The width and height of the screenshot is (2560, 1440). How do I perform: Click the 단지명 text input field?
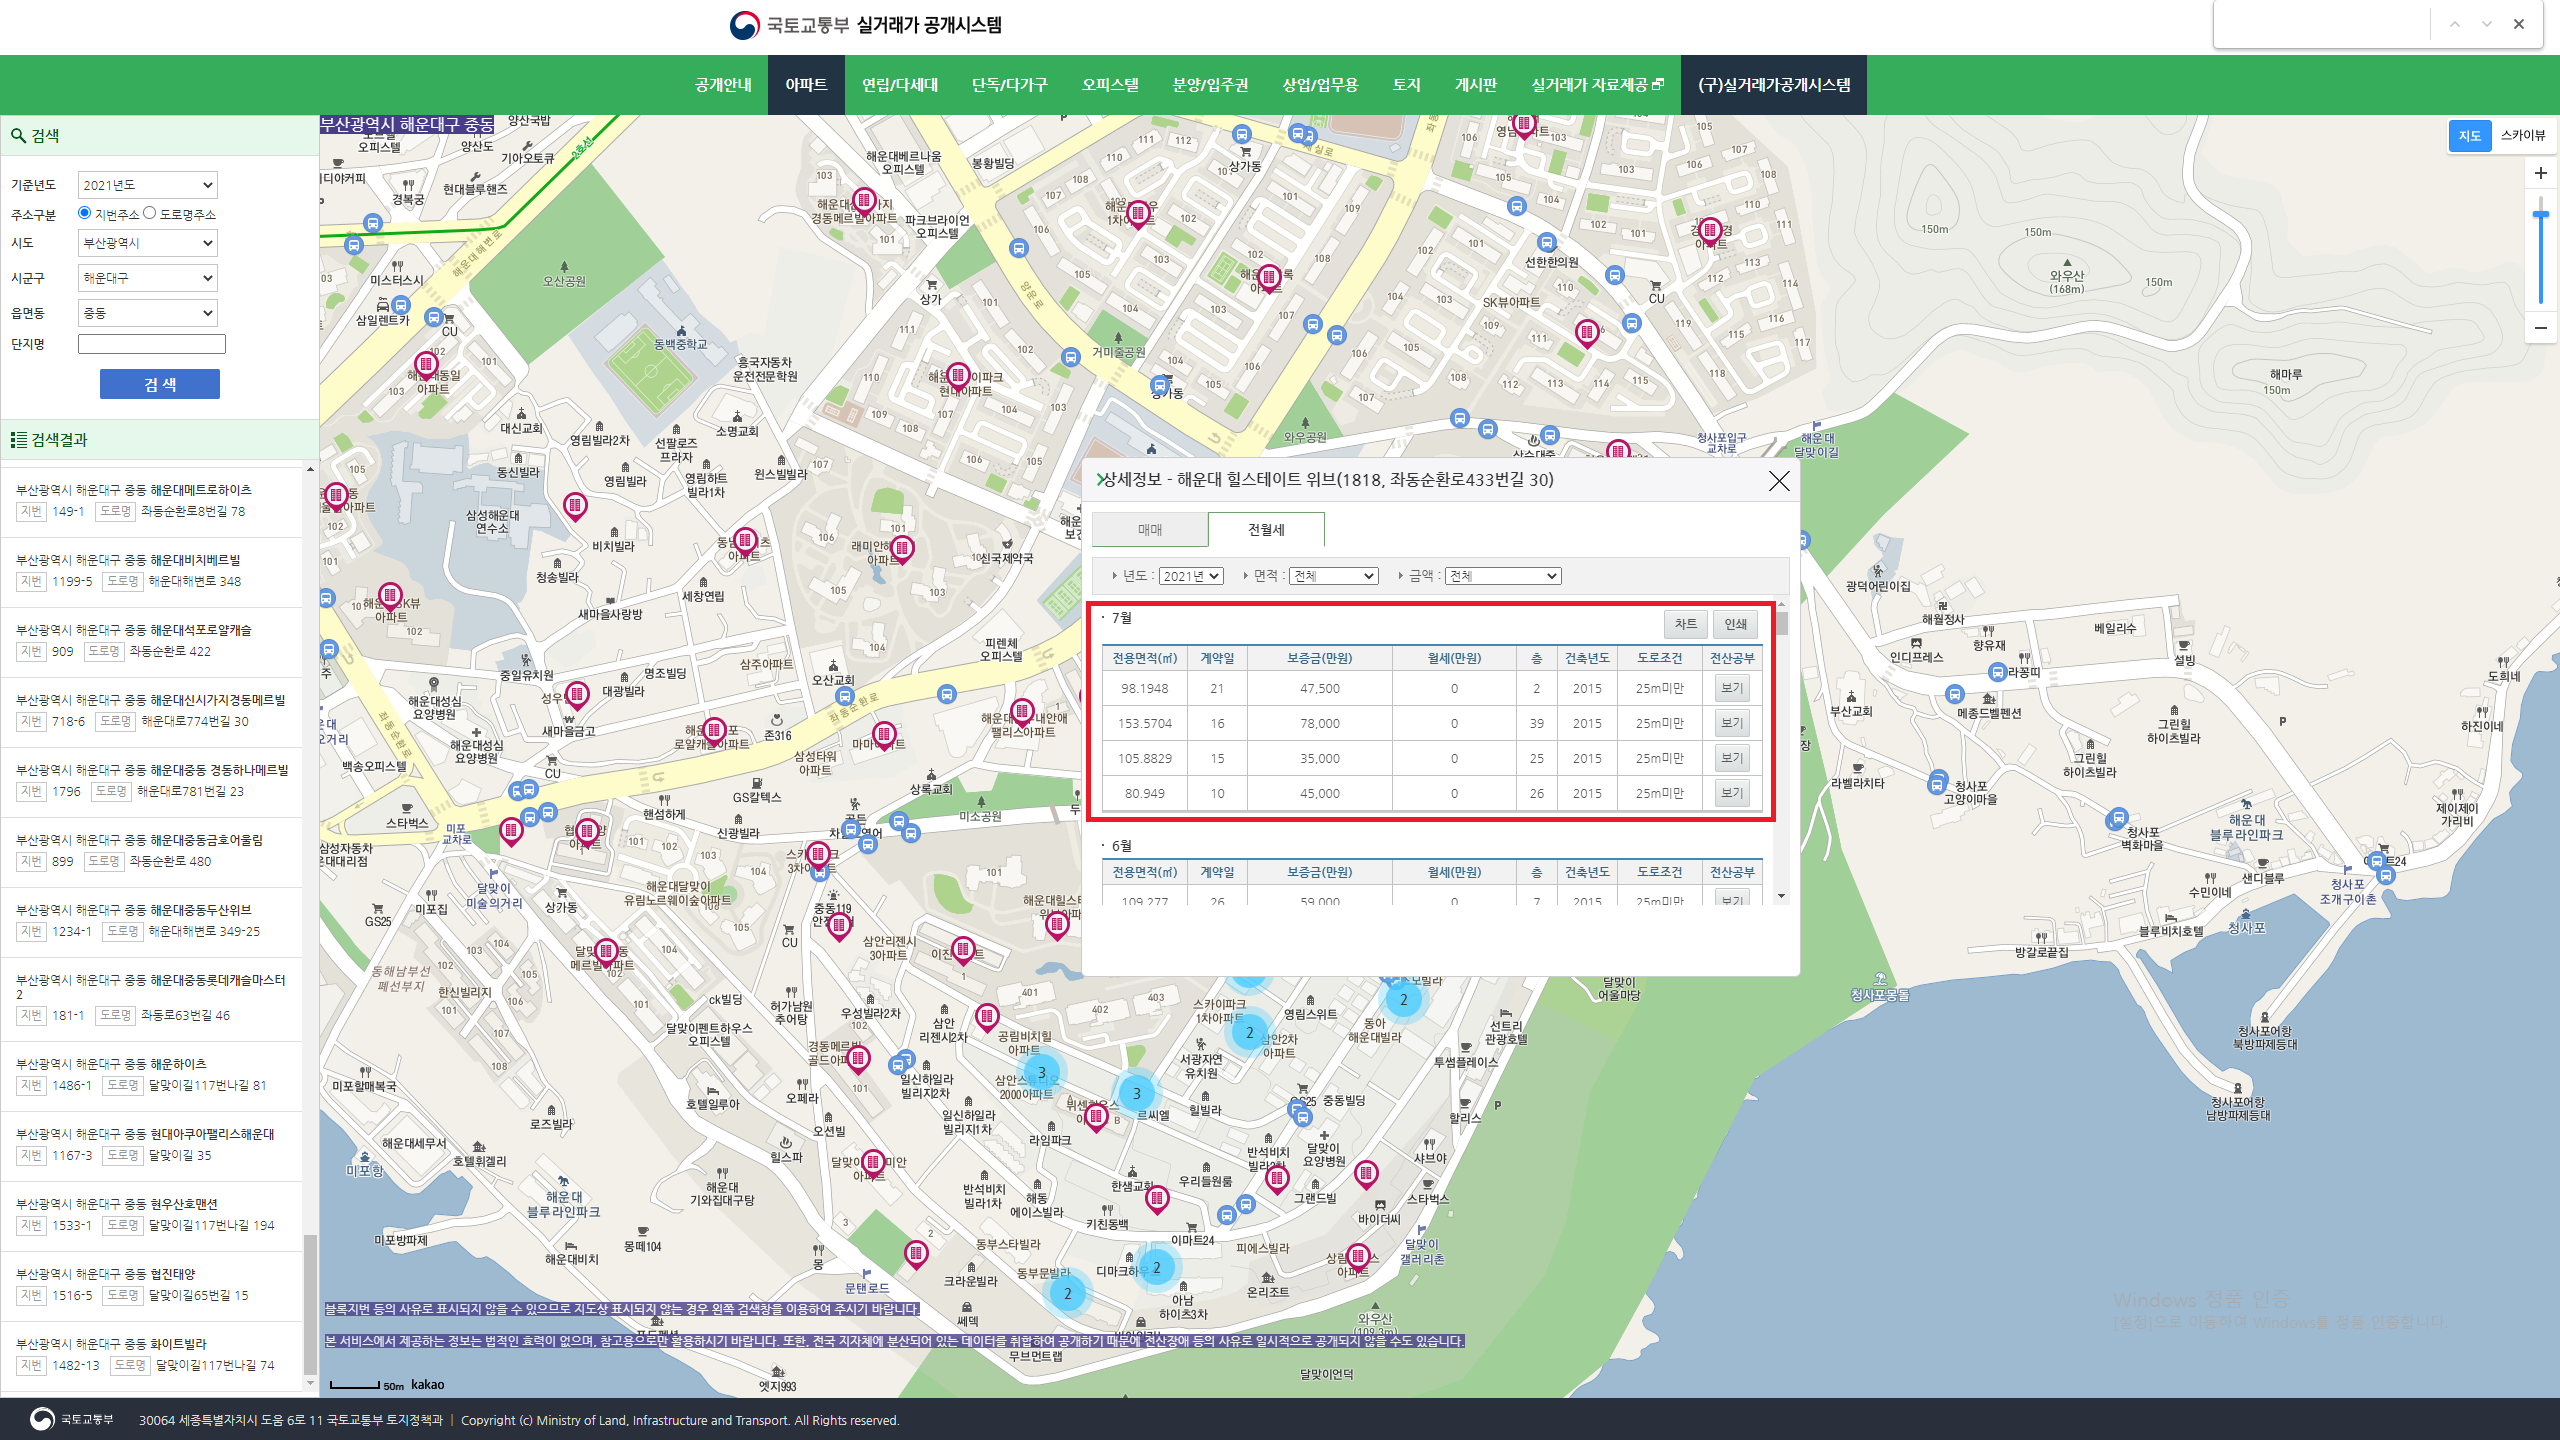pos(152,344)
